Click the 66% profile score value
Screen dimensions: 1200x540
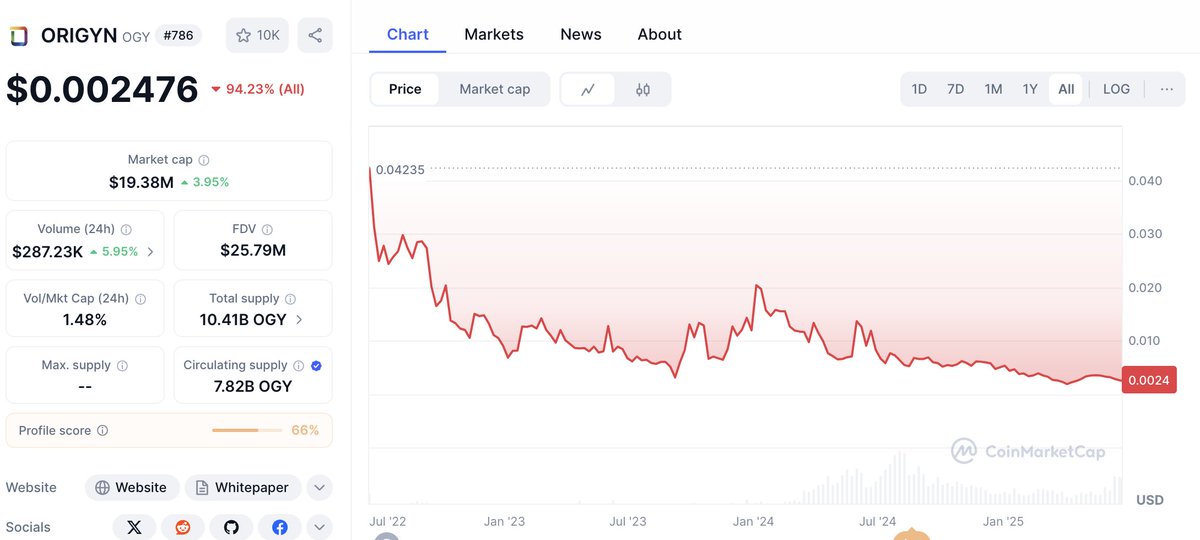point(305,431)
